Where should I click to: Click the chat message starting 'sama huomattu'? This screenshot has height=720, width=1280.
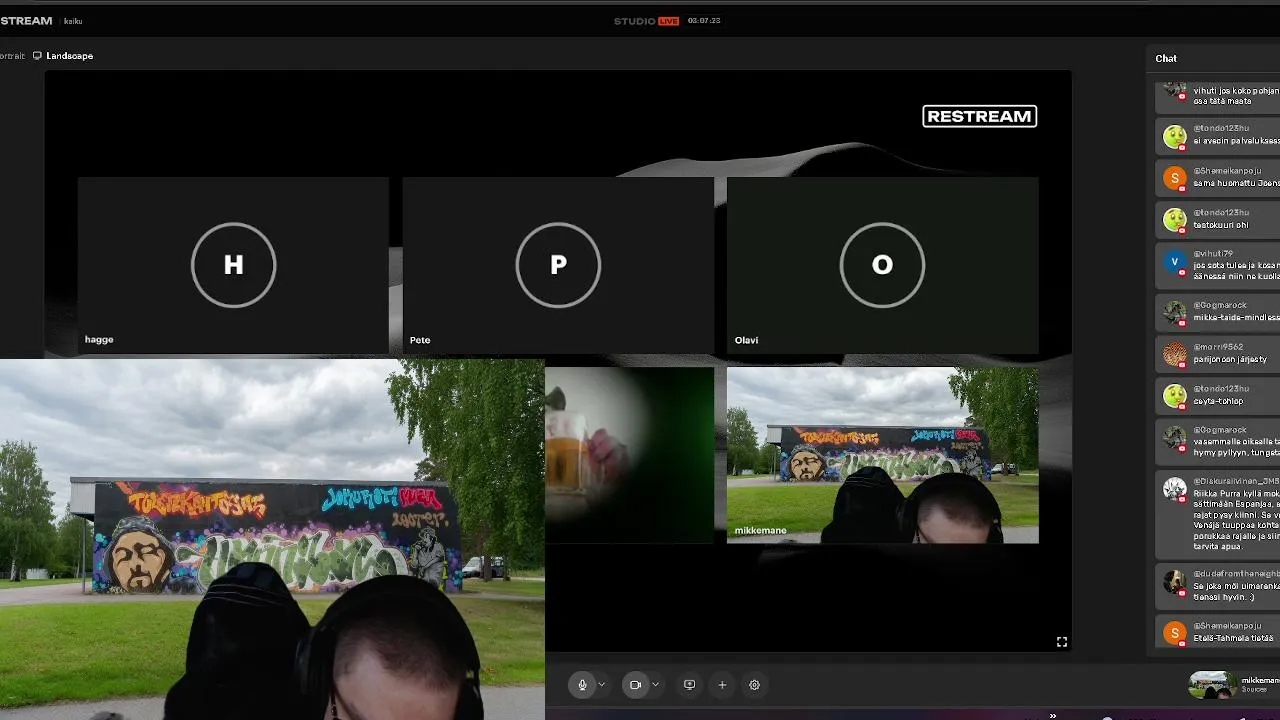click(x=1236, y=183)
